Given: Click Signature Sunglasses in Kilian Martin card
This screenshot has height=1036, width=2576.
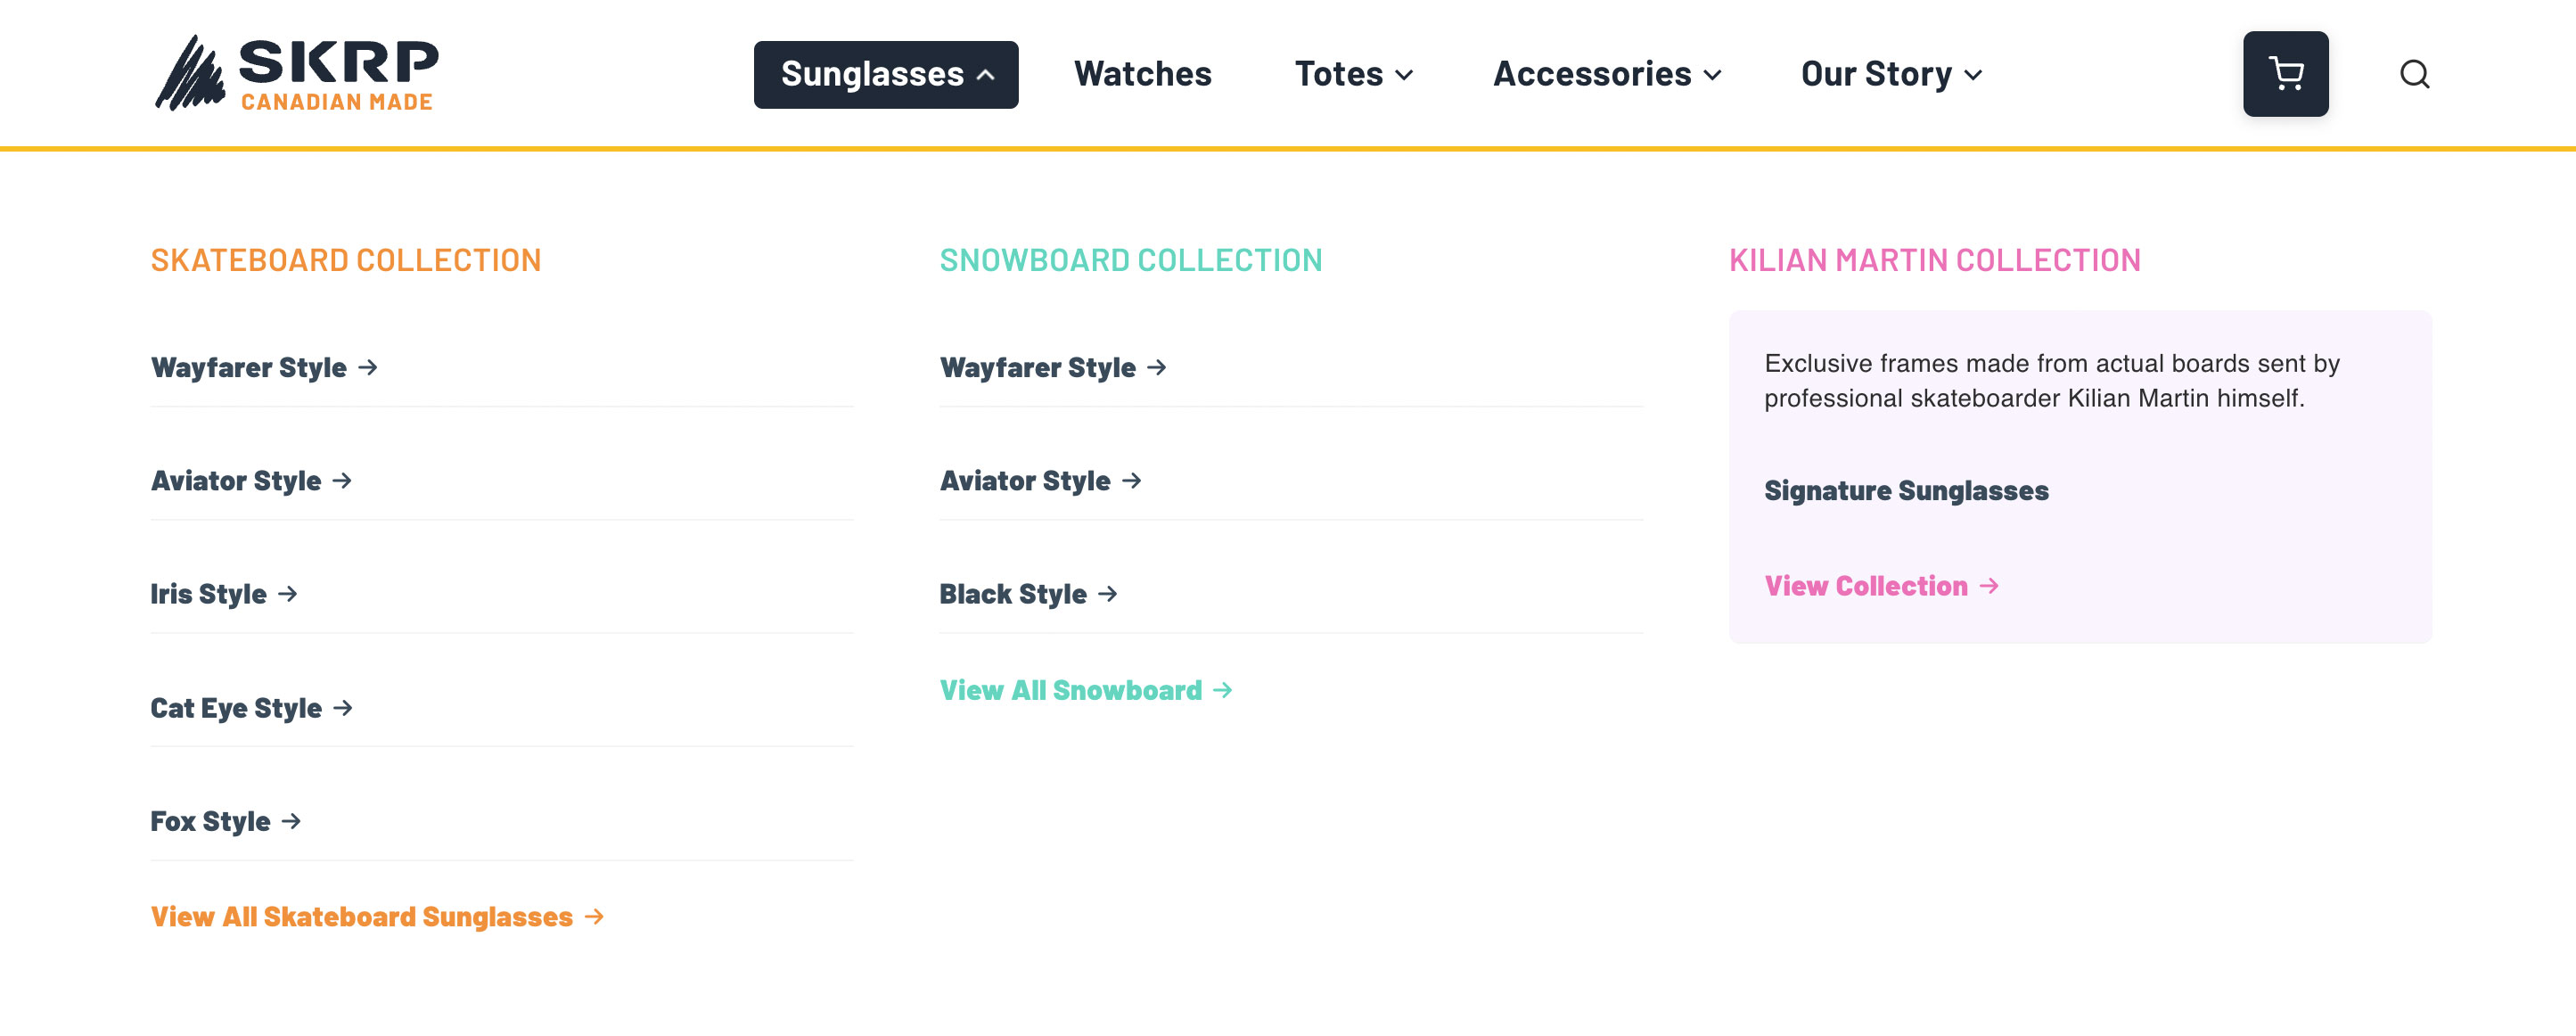Looking at the screenshot, I should 1906,491.
